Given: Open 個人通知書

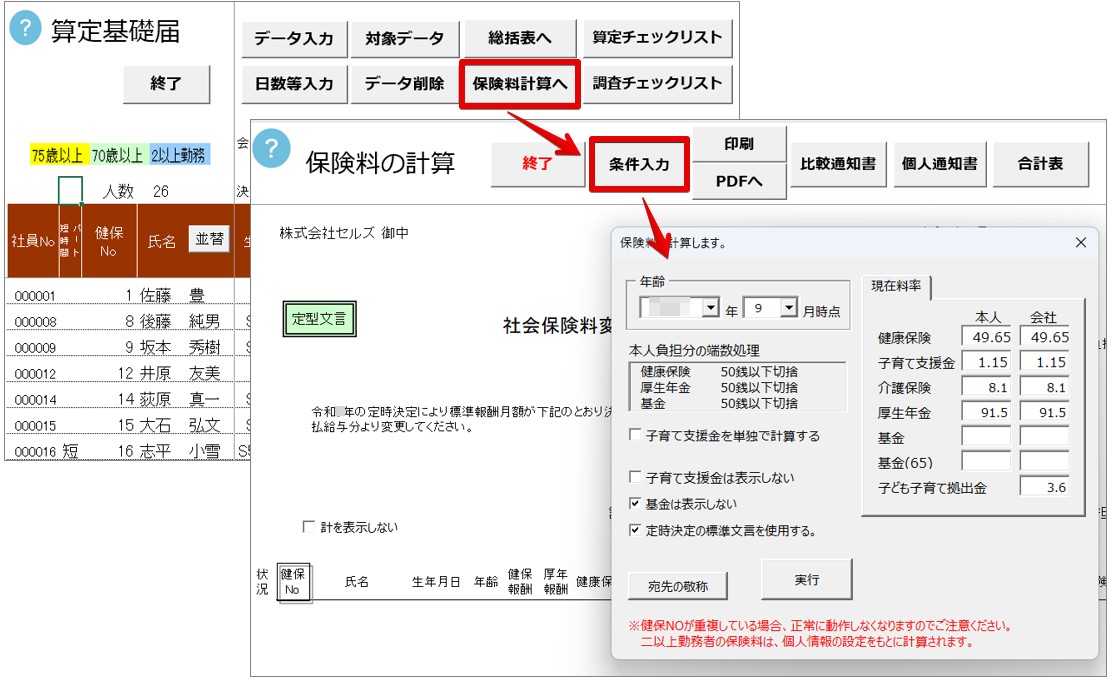Looking at the screenshot, I should click(939, 164).
